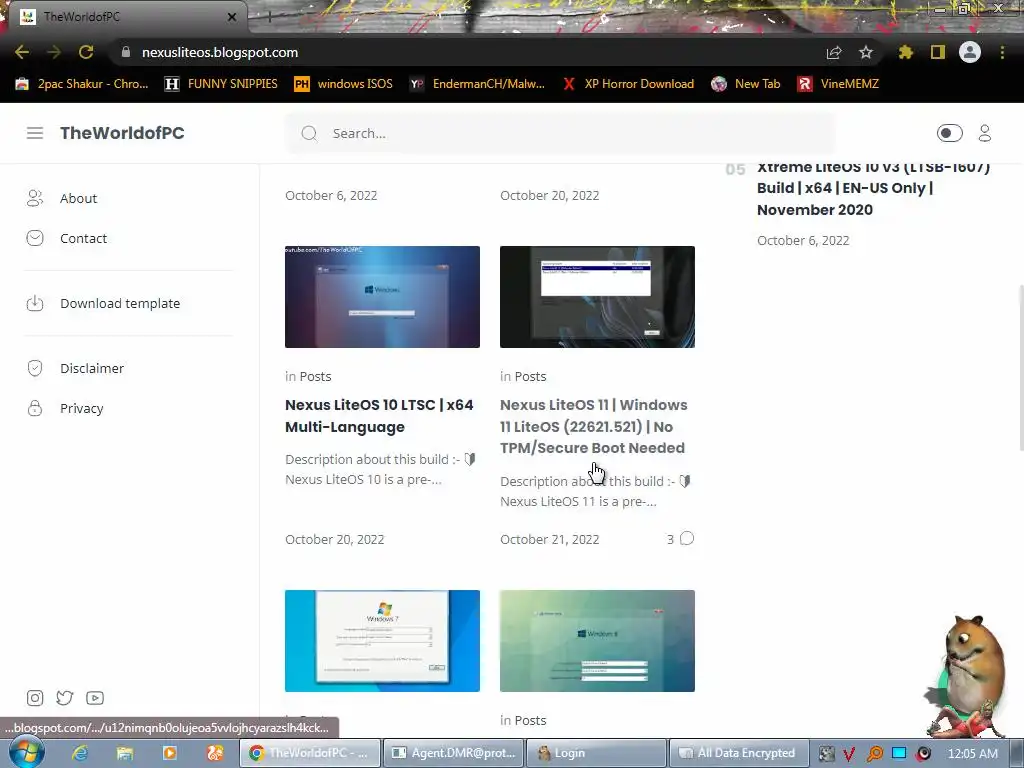Click the Posts label above Nexus LiteOS 11
The height and width of the screenshot is (768, 1024).
click(530, 377)
